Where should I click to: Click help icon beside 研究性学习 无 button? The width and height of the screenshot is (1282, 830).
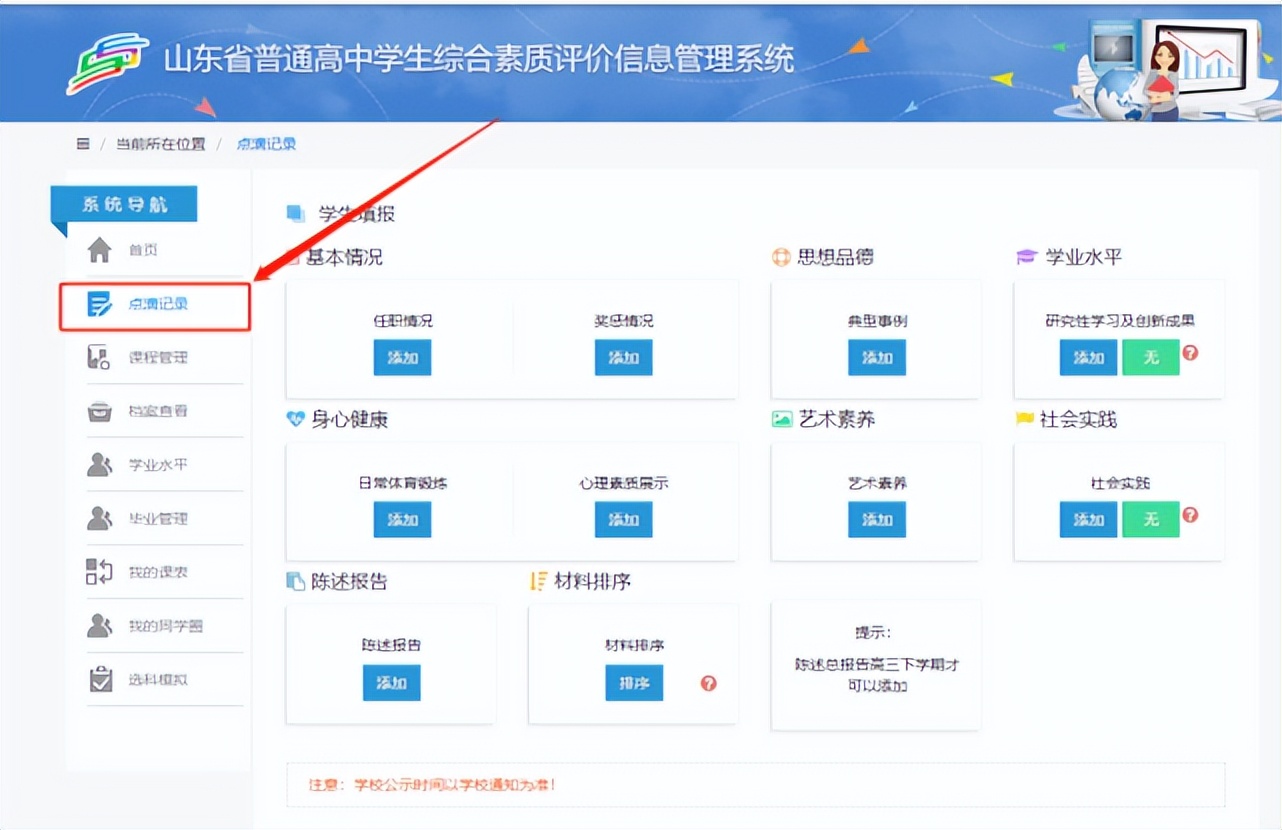click(x=1190, y=353)
